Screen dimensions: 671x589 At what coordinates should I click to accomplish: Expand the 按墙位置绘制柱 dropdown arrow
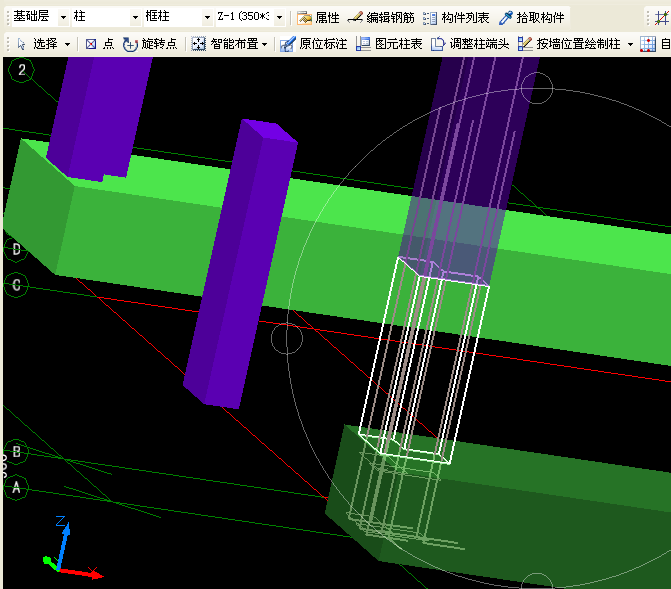pyautogui.click(x=630, y=44)
